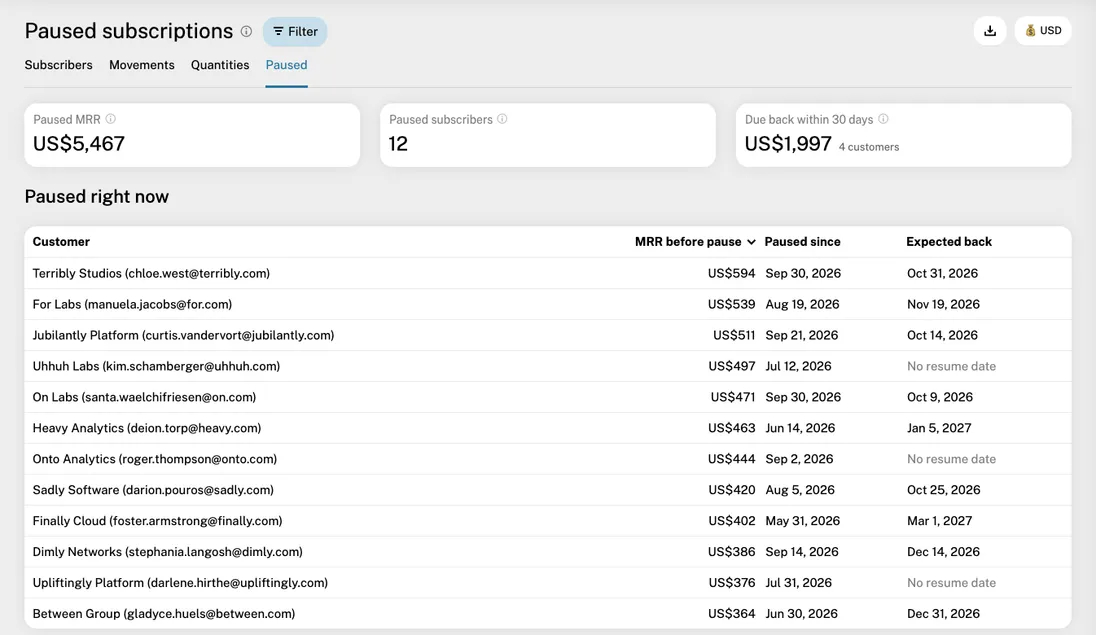The width and height of the screenshot is (1096, 635).
Task: Click the Paused MRR total US$5,467
Action: coord(79,143)
